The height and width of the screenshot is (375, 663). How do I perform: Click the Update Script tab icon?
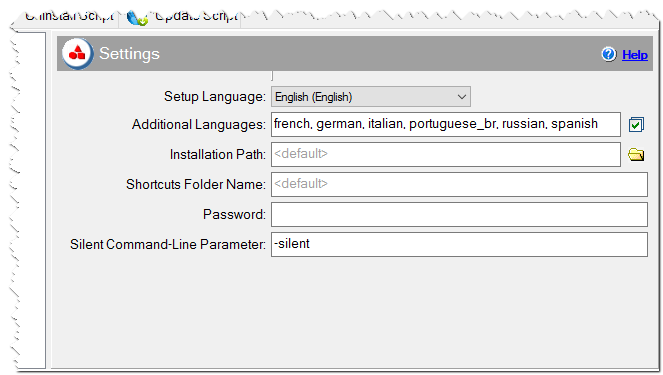[x=137, y=18]
